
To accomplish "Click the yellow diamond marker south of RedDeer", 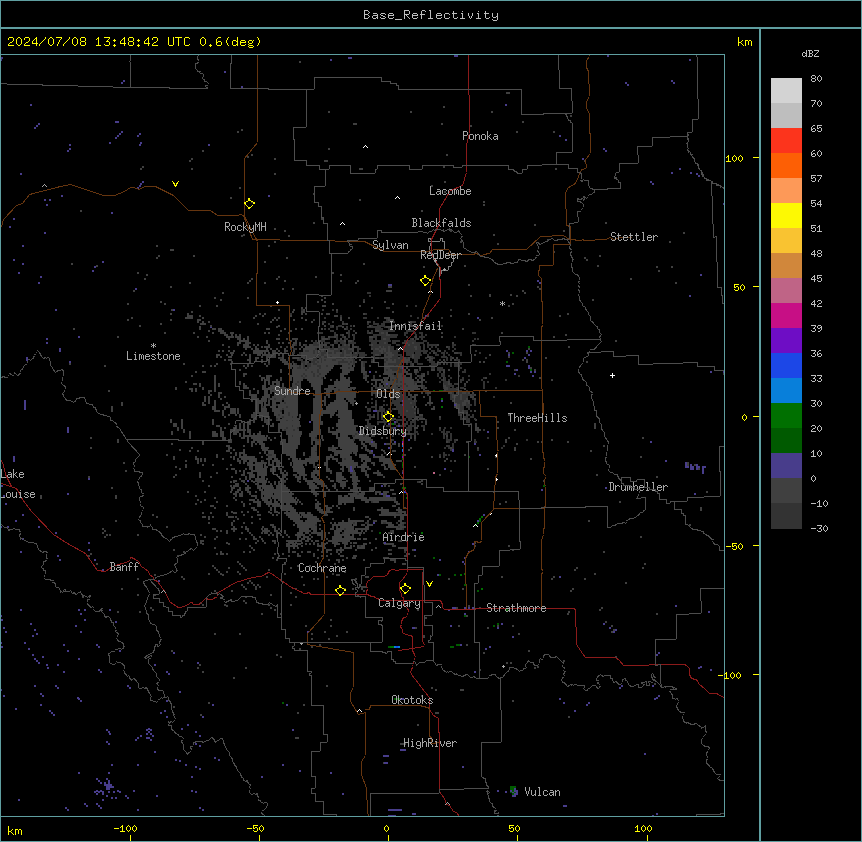I will click(x=425, y=281).
